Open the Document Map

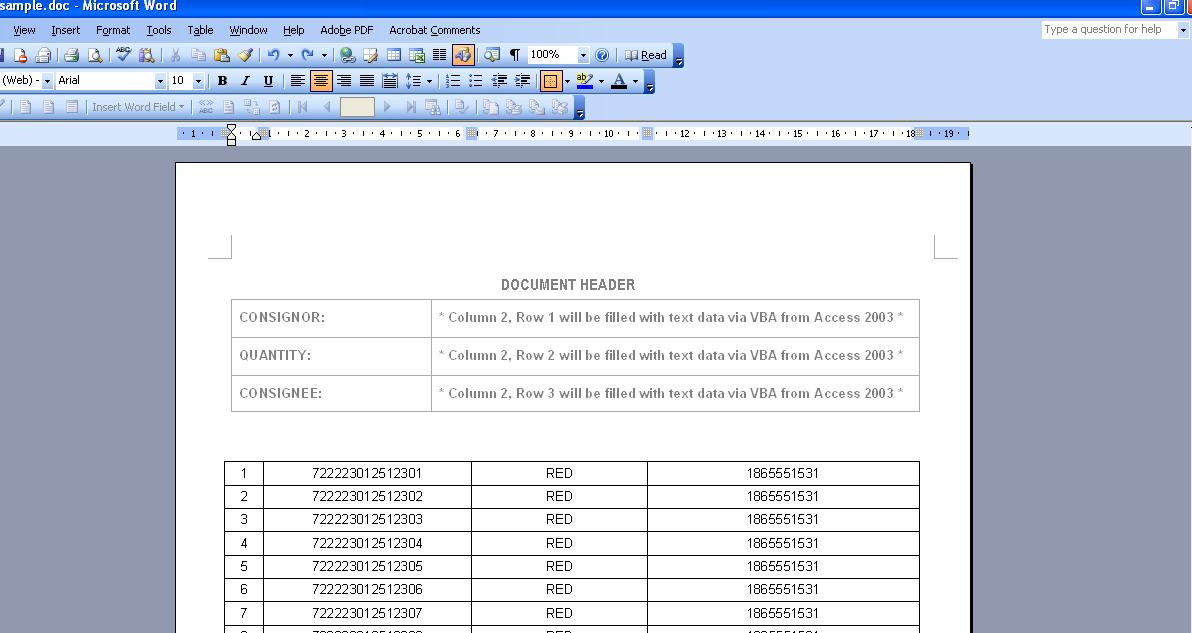pos(490,55)
